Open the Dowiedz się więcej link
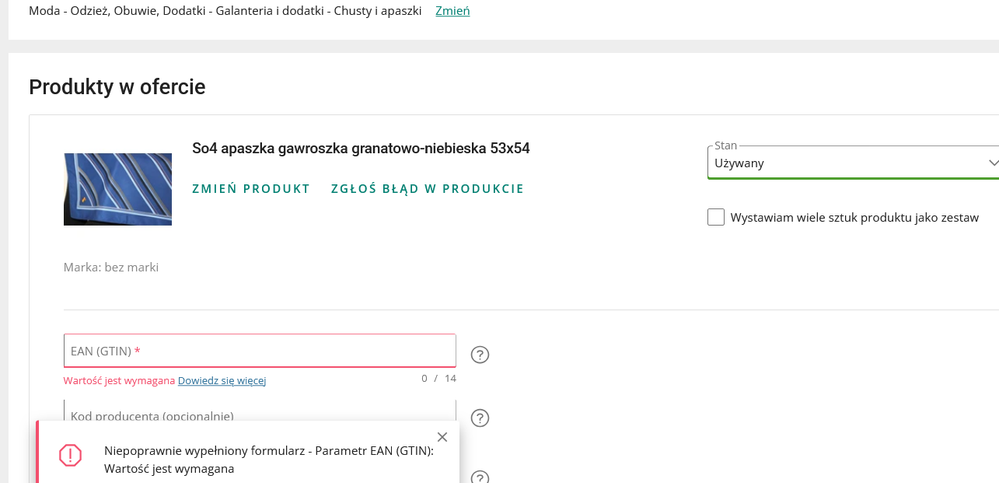The height and width of the screenshot is (483, 999). pos(222,381)
